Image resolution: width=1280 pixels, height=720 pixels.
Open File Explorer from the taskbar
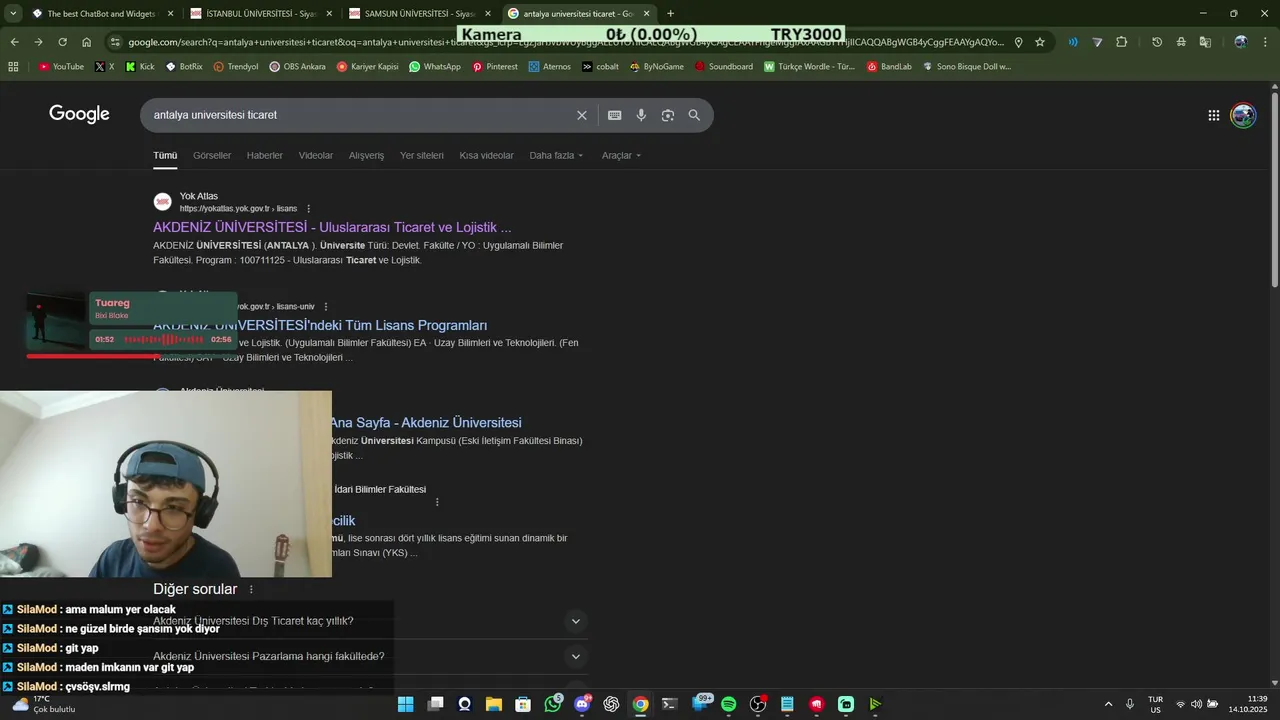[x=493, y=704]
